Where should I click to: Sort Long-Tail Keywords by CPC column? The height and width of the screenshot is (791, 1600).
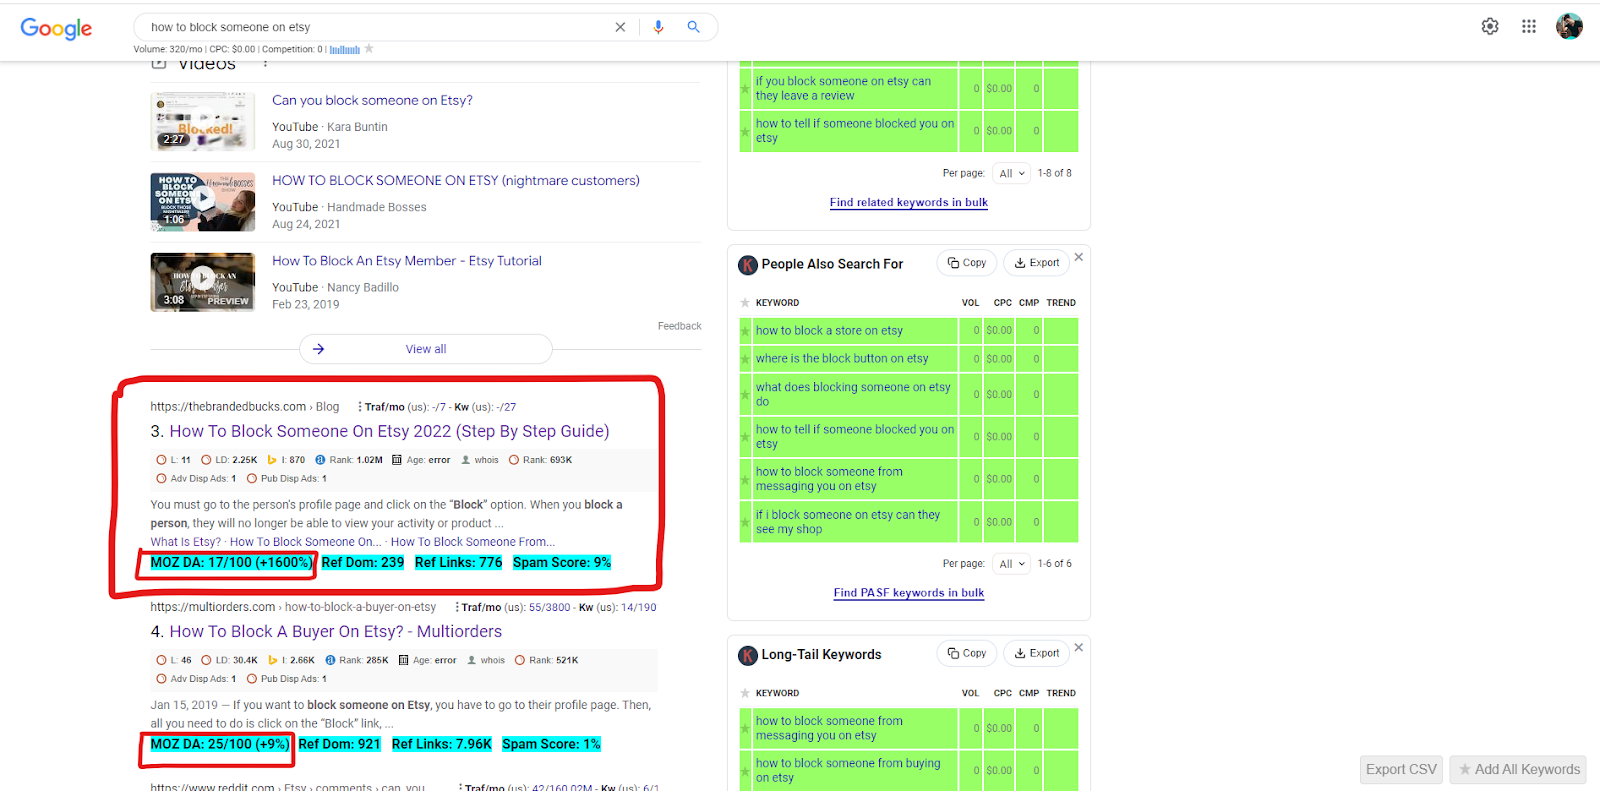click(x=1002, y=693)
